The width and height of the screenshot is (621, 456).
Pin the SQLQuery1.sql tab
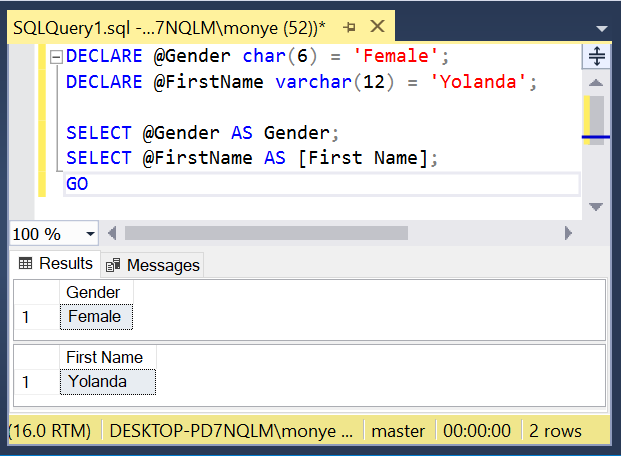point(349,28)
